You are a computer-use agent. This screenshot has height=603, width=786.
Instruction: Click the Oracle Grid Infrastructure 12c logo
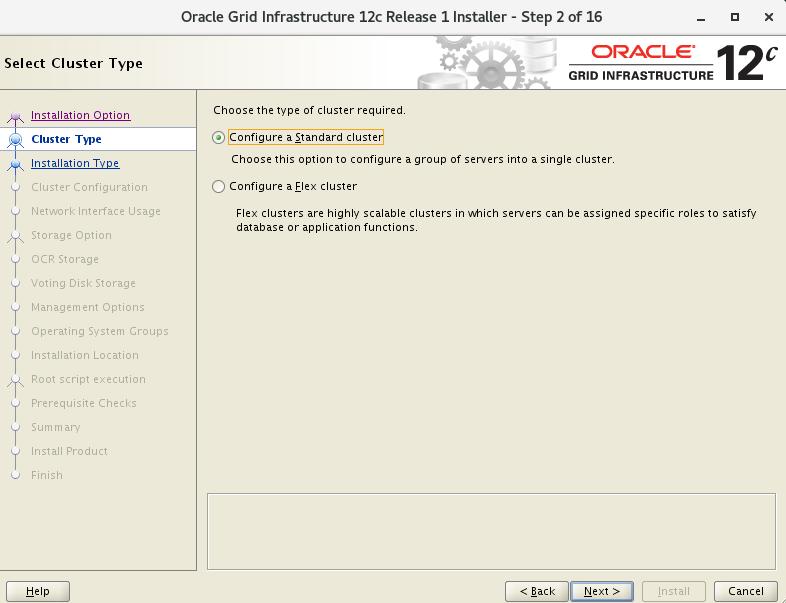coord(672,62)
